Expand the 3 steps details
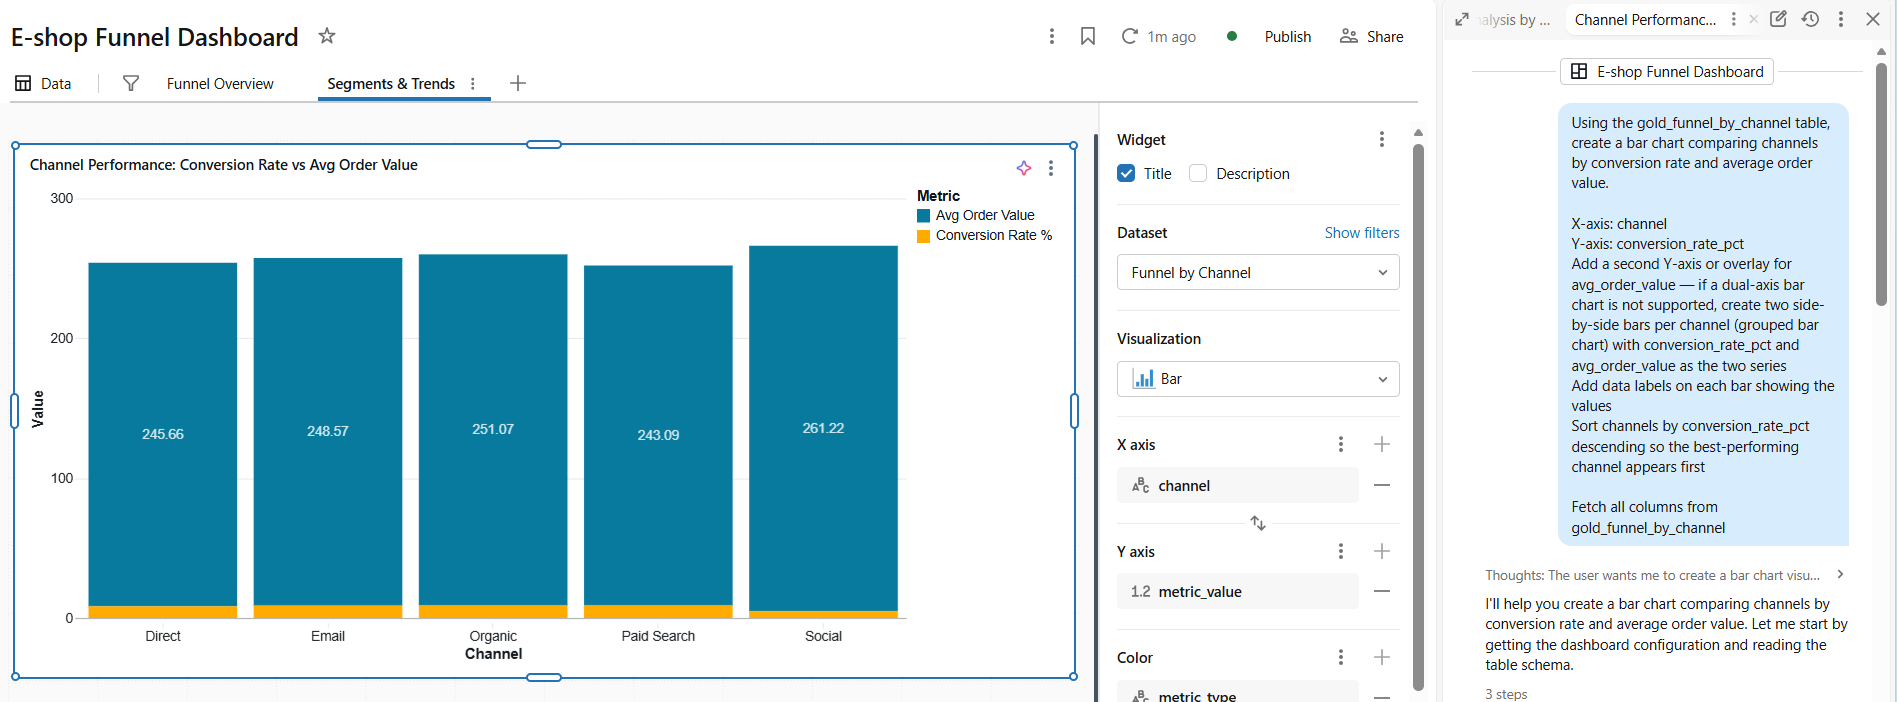Viewport: 1897px width, 702px height. click(1506, 694)
